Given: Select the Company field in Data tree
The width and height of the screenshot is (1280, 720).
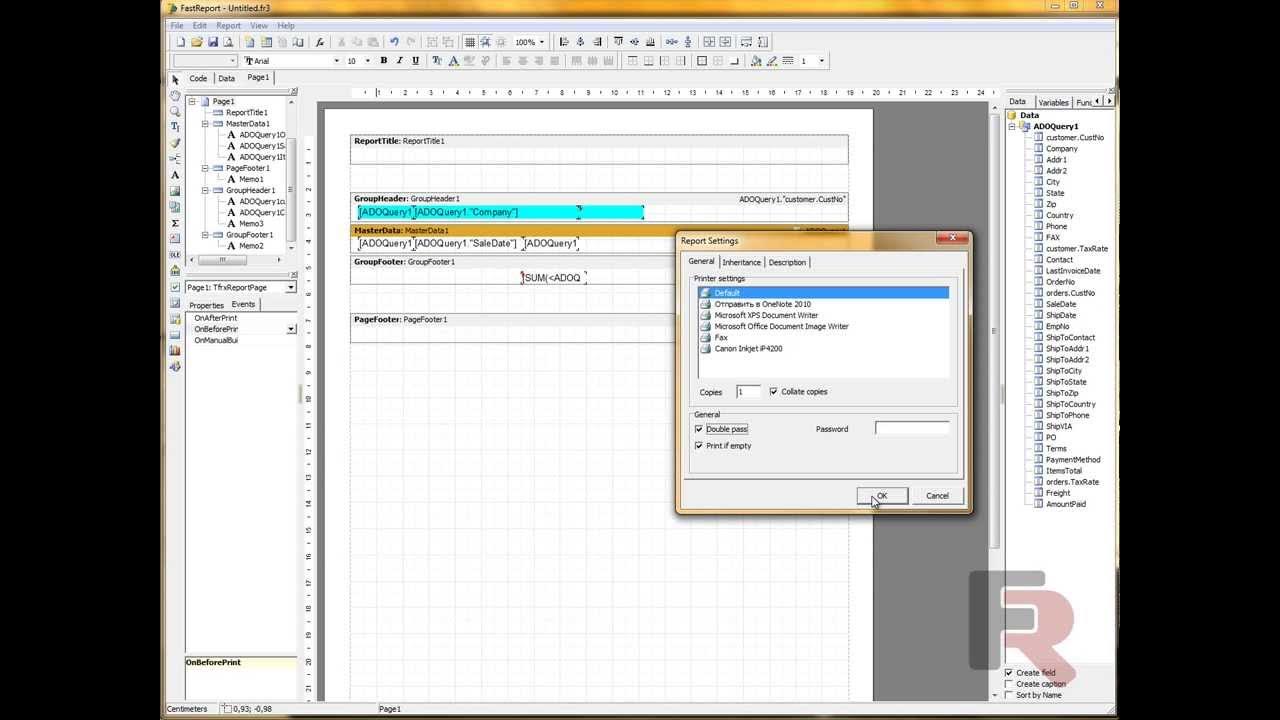Looking at the screenshot, I should 1061,149.
